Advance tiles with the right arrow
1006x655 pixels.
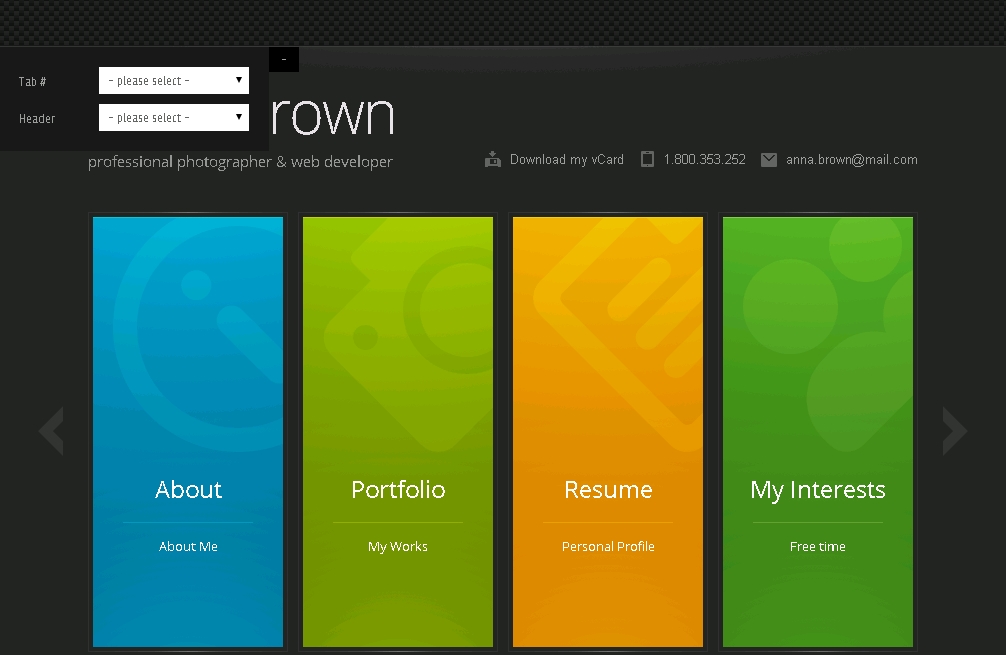click(x=954, y=431)
